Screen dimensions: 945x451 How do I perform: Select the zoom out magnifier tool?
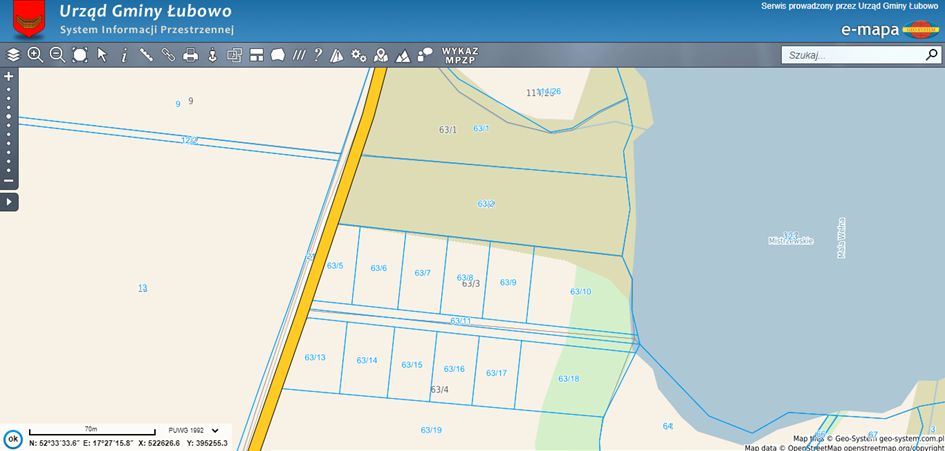click(57, 55)
